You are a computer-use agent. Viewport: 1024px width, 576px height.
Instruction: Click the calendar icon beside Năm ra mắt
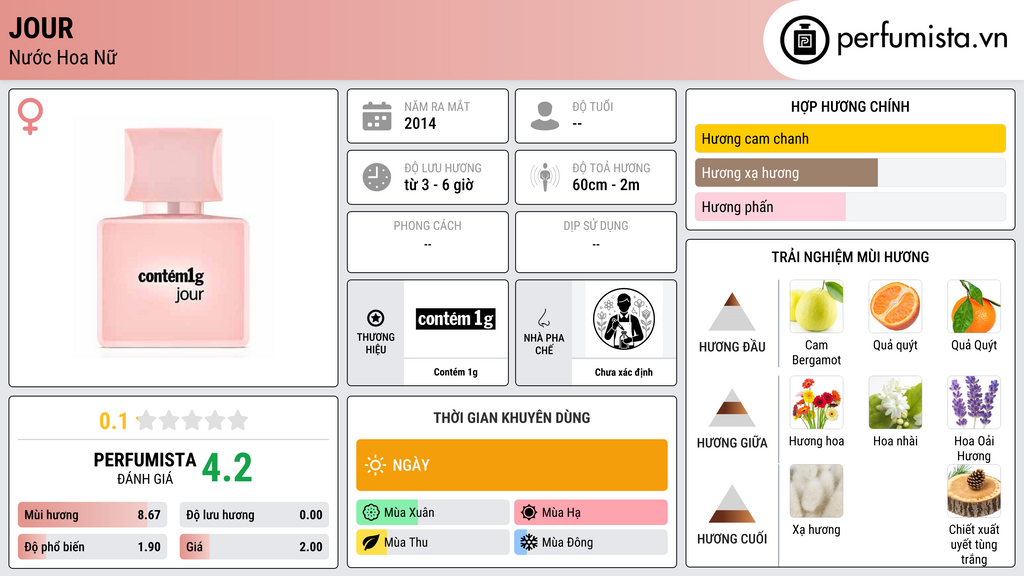(377, 116)
